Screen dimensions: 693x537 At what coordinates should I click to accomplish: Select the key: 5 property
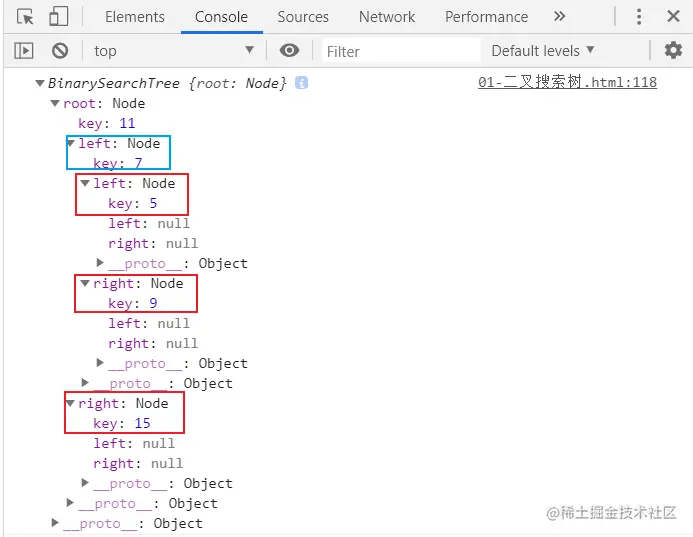pos(133,203)
